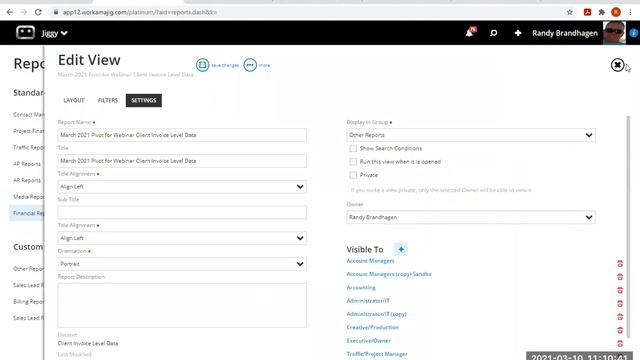This screenshot has height=360, width=640.
Task: Close the Edit View panel
Action: 617,65
